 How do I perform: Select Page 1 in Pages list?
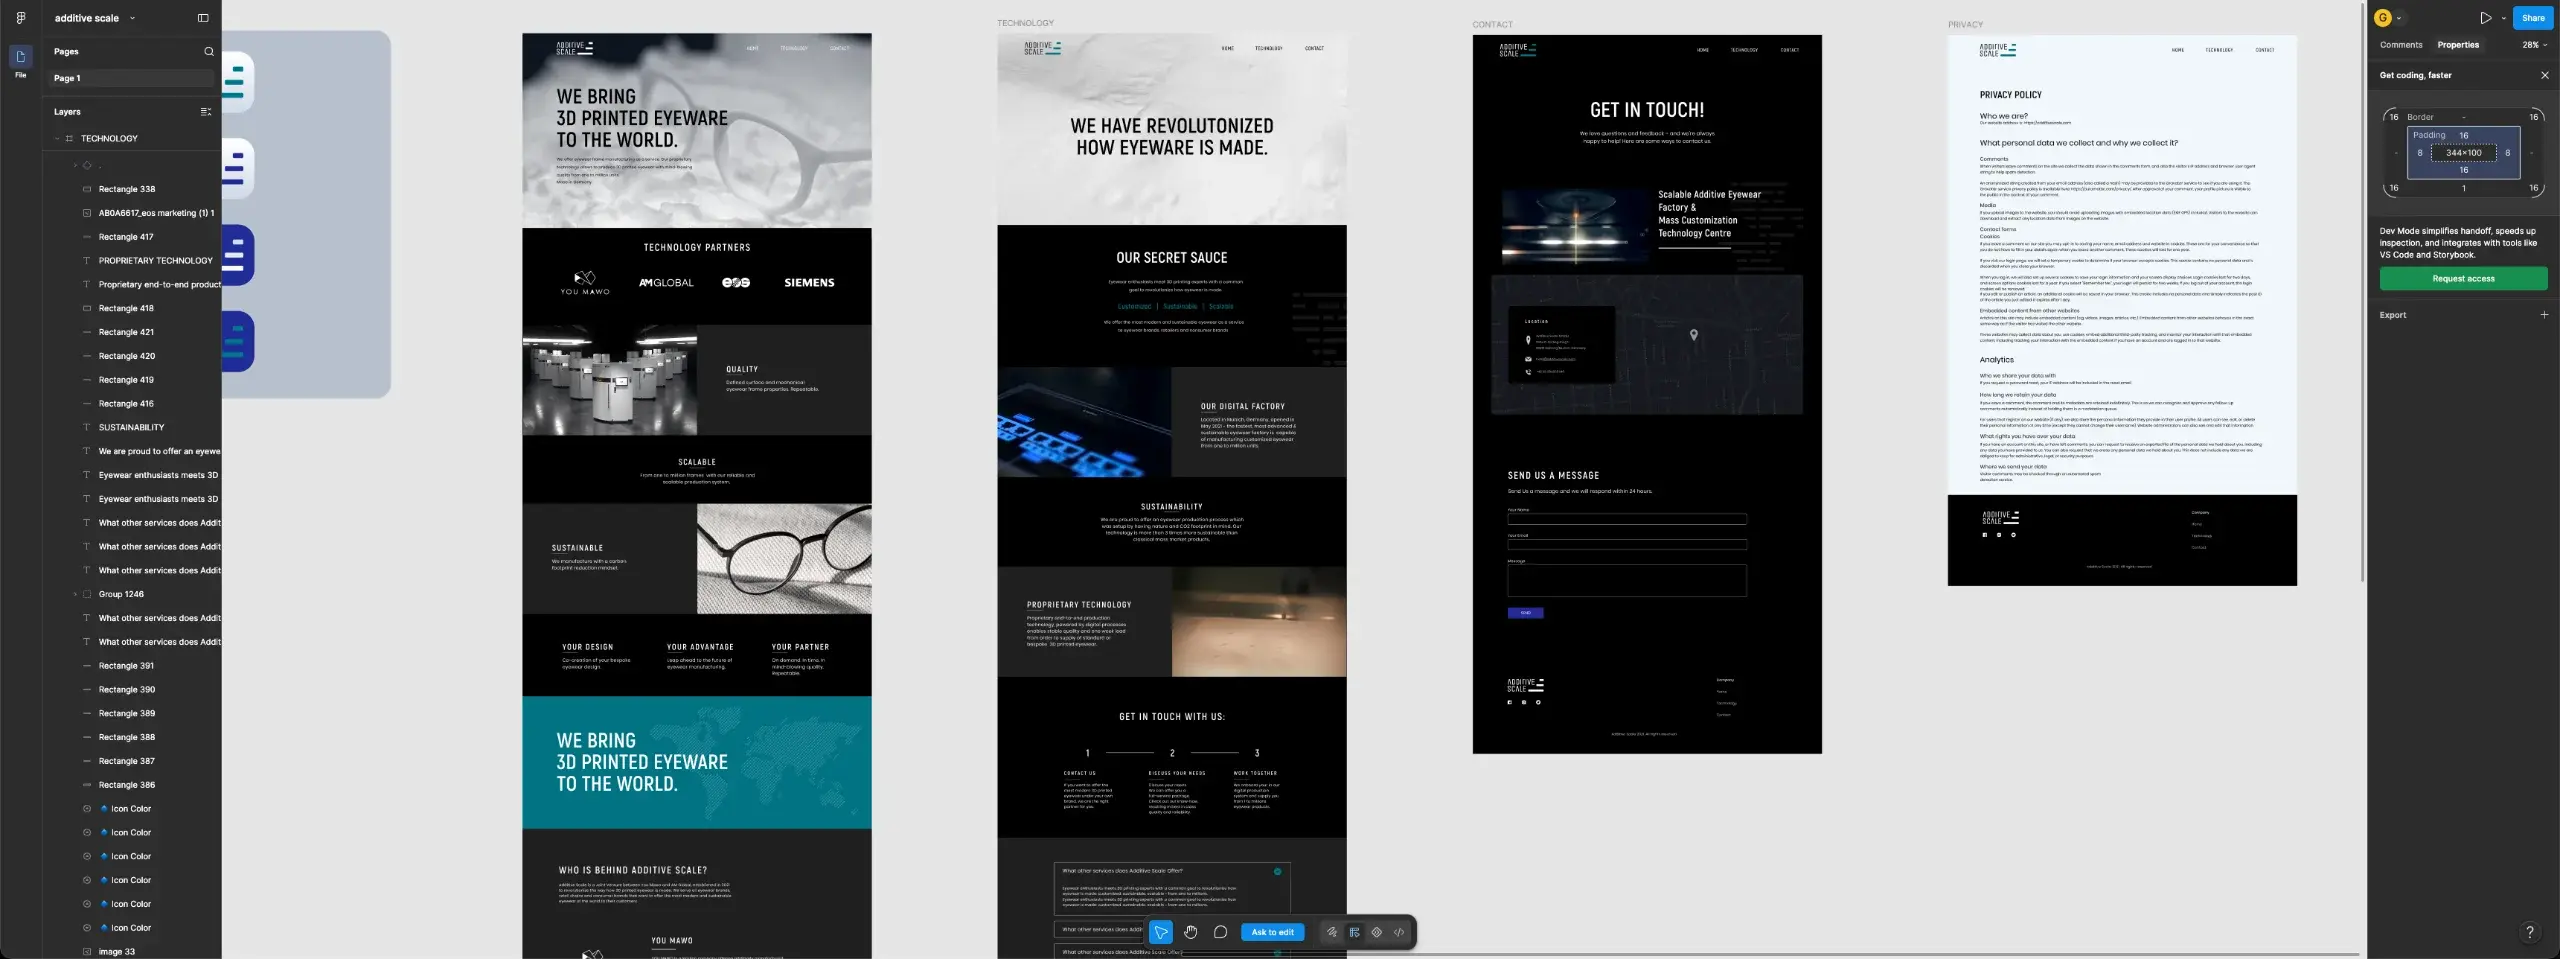pyautogui.click(x=131, y=78)
